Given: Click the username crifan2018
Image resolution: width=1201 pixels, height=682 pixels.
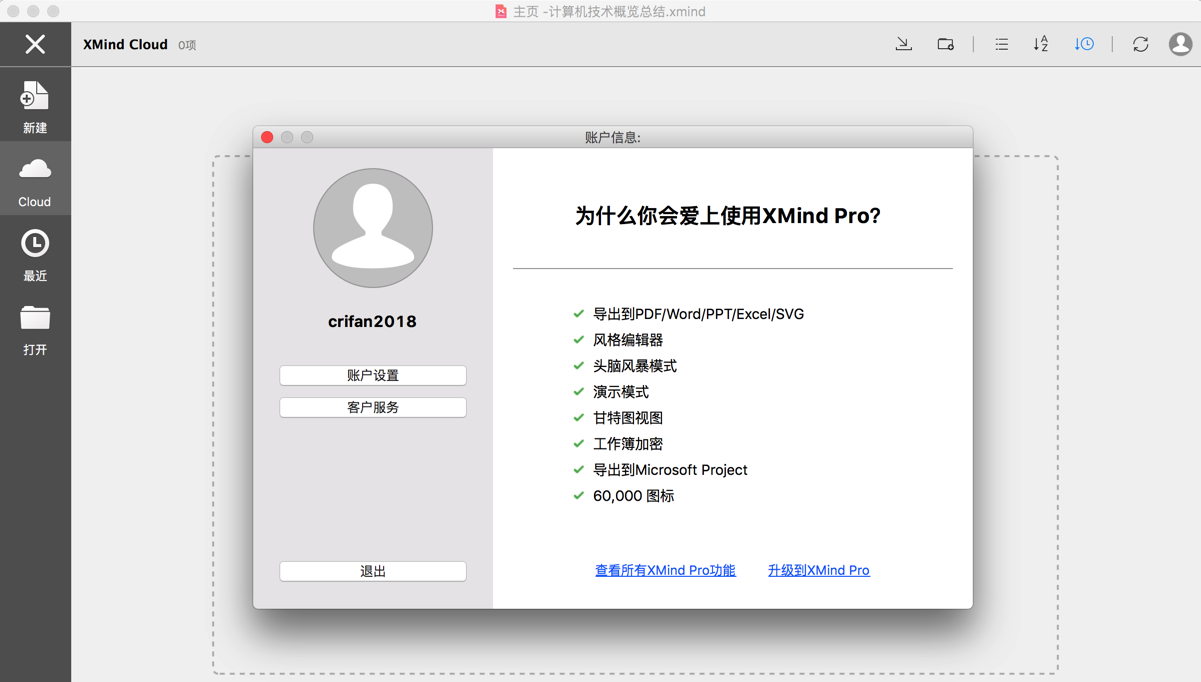Looking at the screenshot, I should 372,321.
